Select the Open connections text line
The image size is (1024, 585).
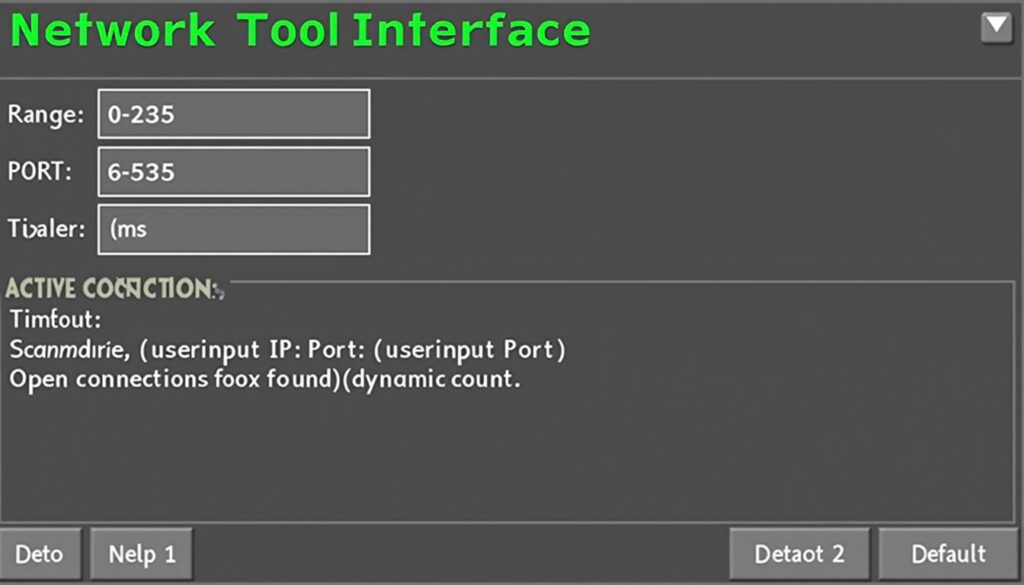(264, 379)
